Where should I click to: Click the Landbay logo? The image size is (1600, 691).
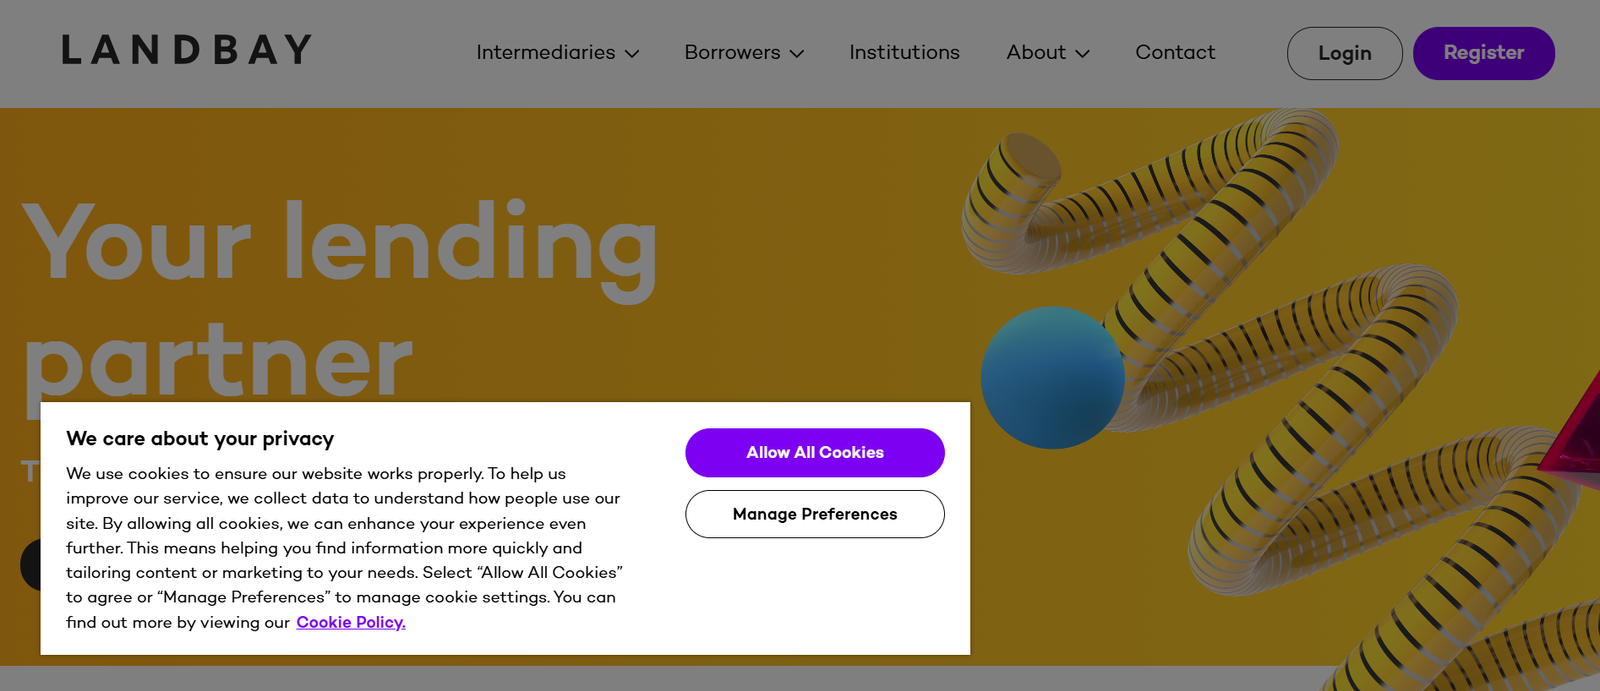point(187,50)
